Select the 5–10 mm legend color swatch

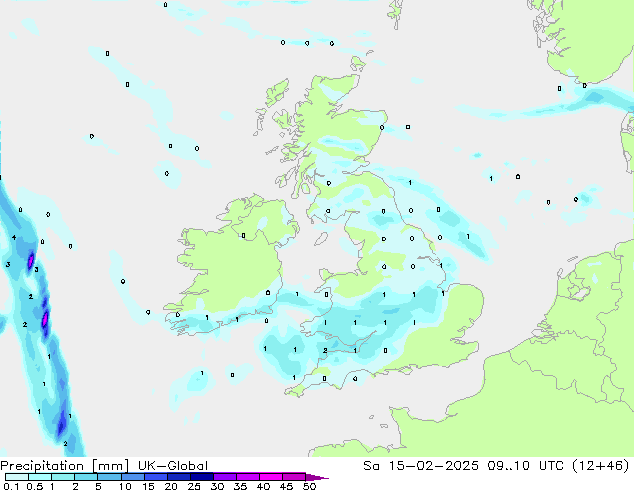click(x=109, y=477)
